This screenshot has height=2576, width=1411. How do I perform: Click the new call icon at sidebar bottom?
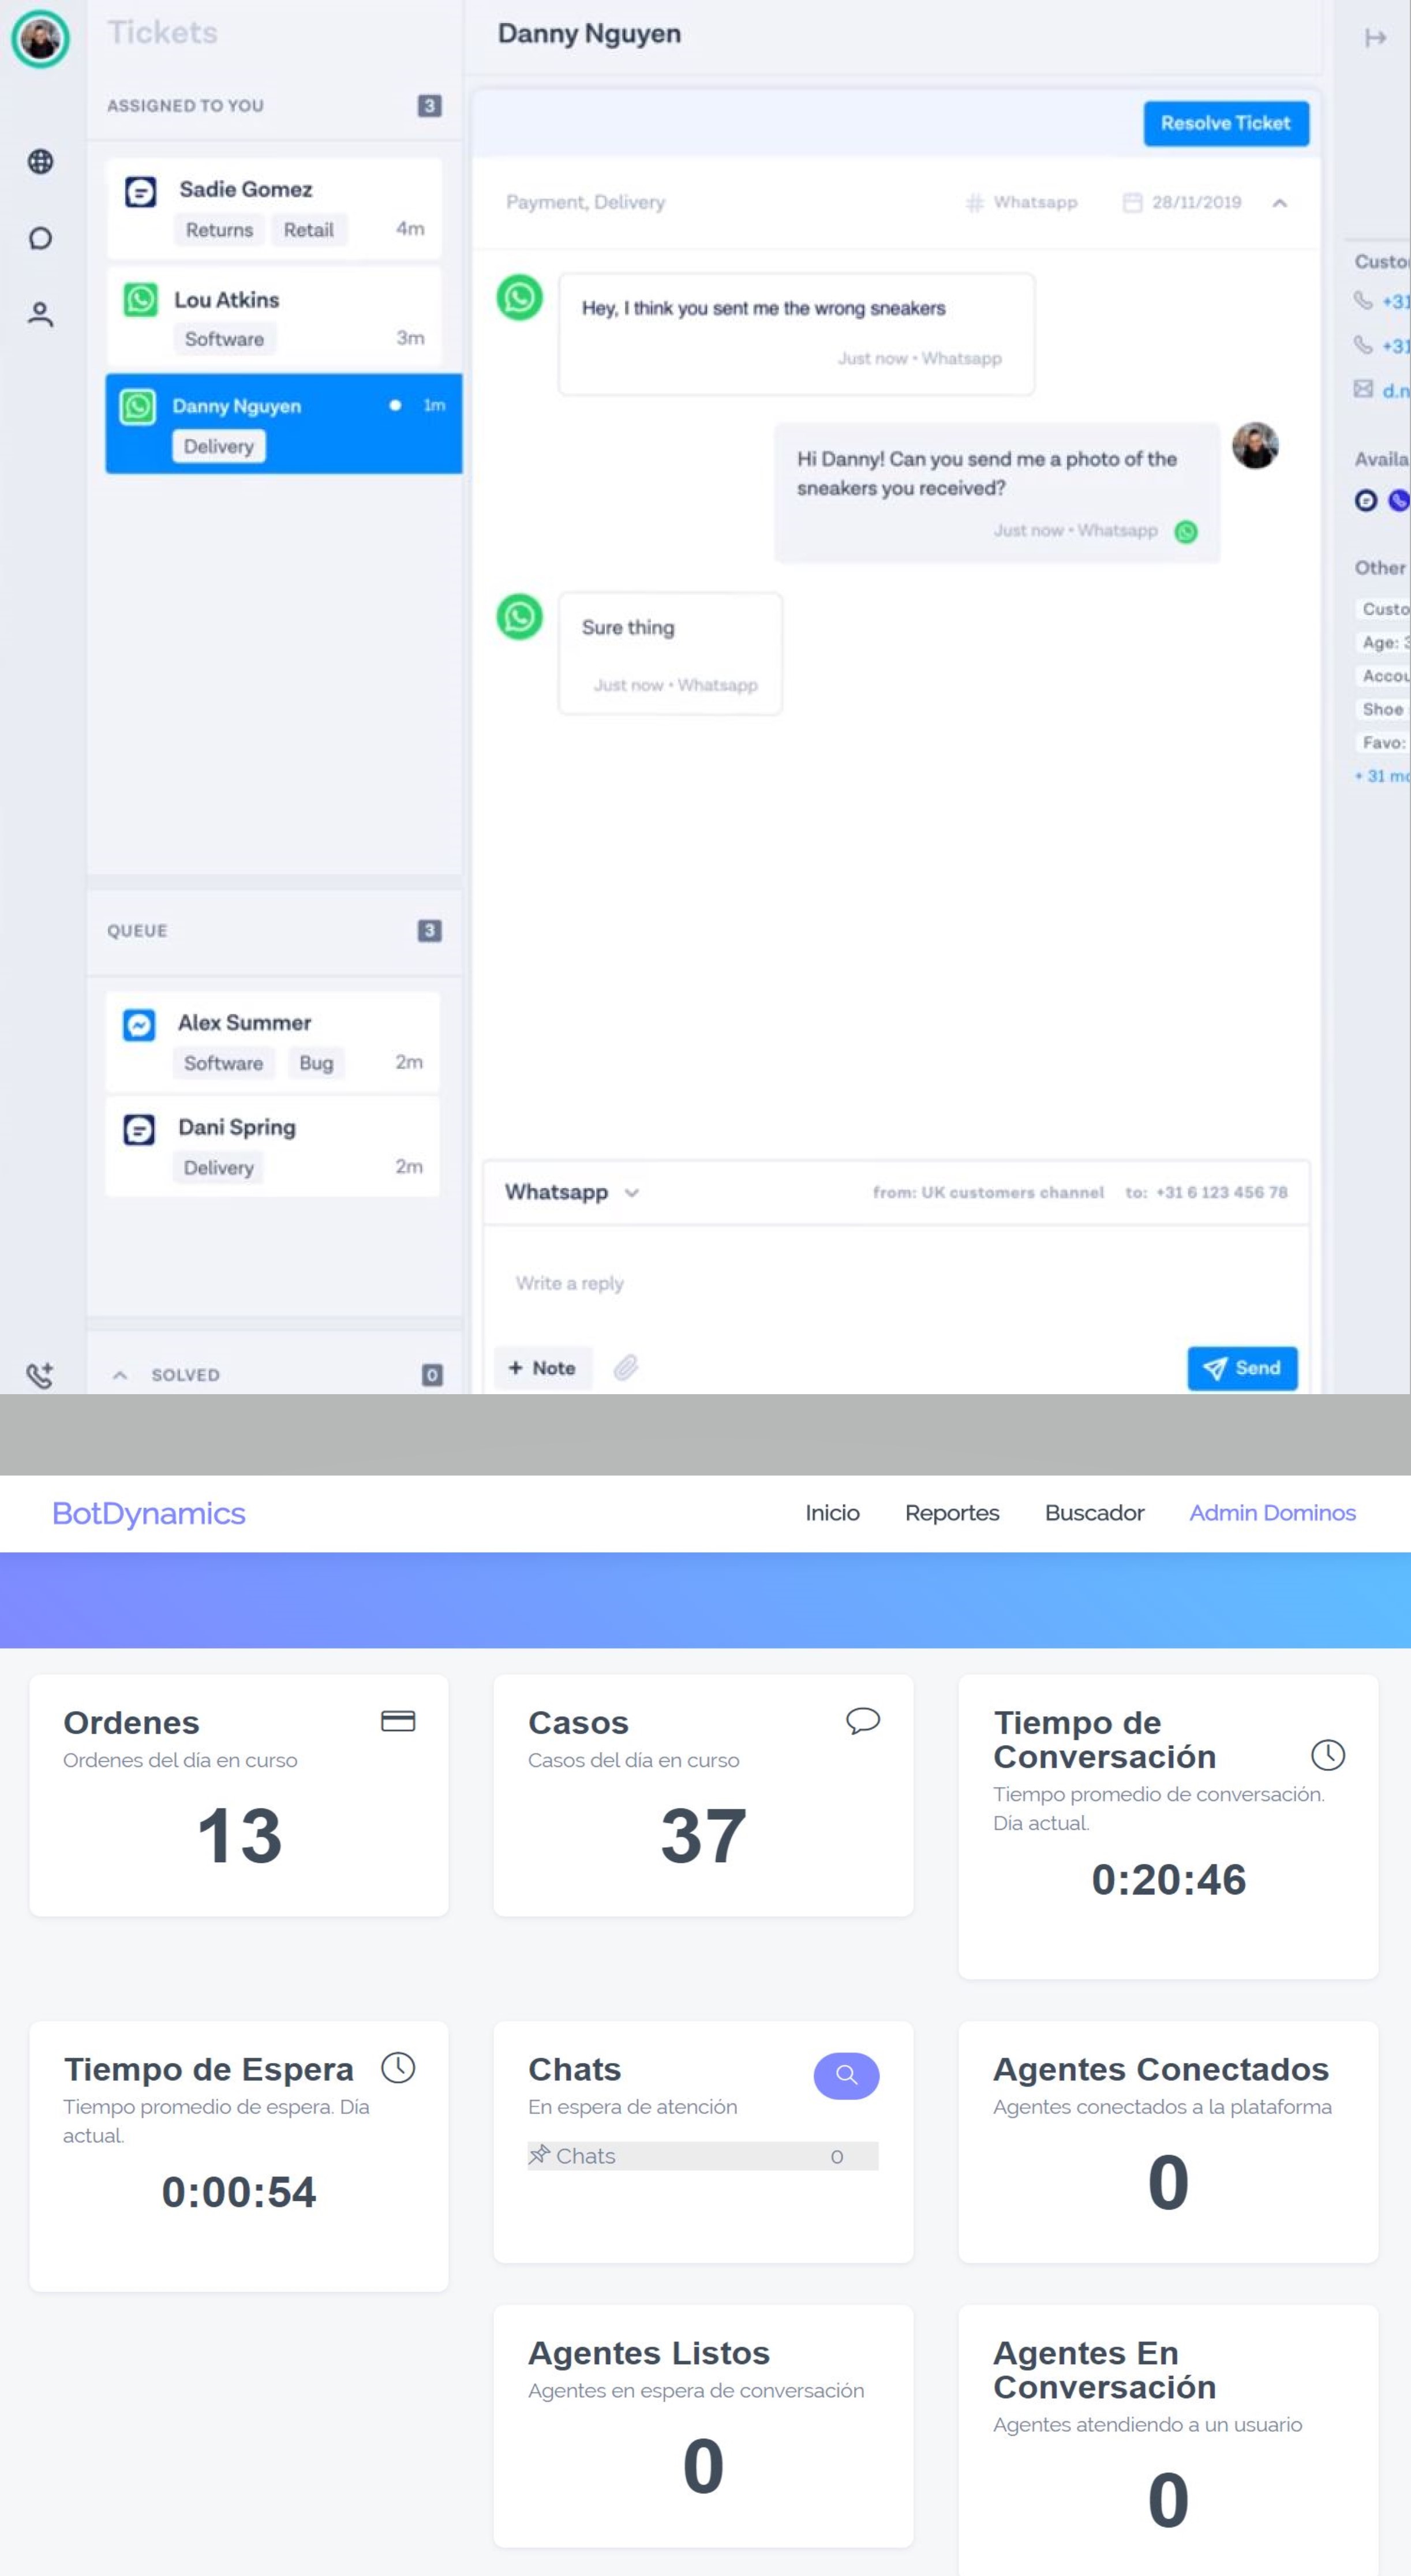[40, 1375]
